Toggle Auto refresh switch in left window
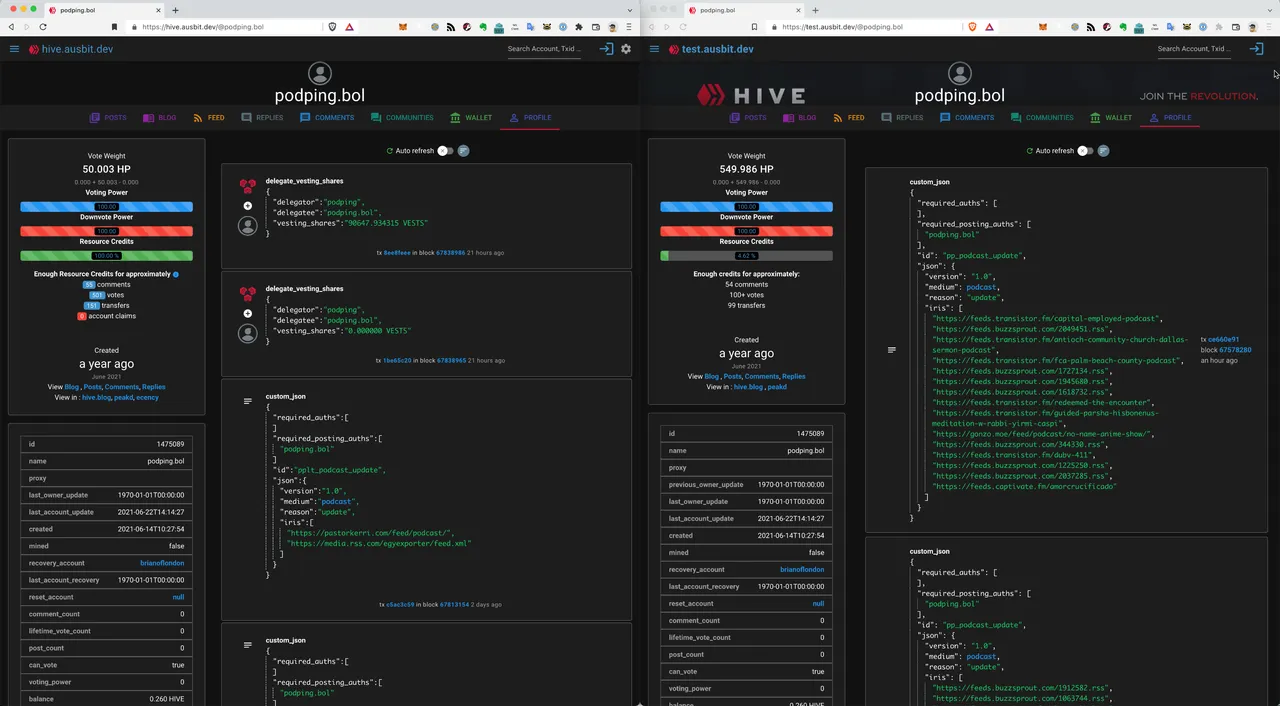Screen dimensions: 1280x706 [445, 151]
